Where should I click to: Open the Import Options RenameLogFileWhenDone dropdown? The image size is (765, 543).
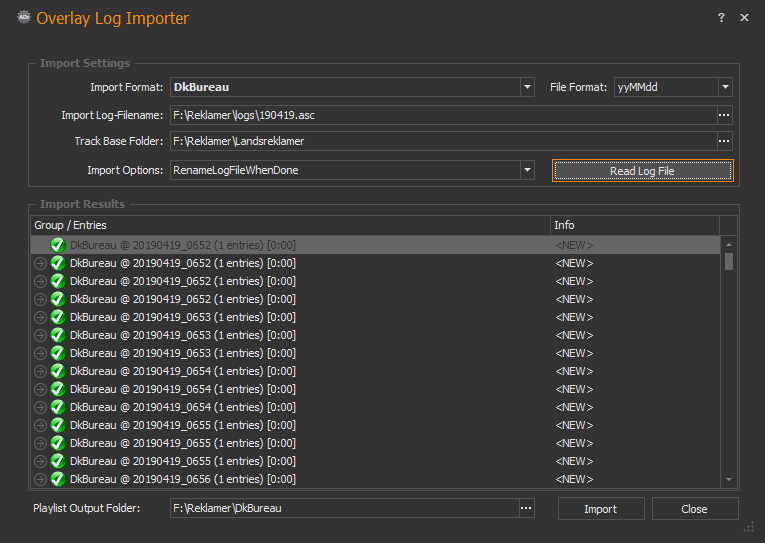(x=527, y=170)
